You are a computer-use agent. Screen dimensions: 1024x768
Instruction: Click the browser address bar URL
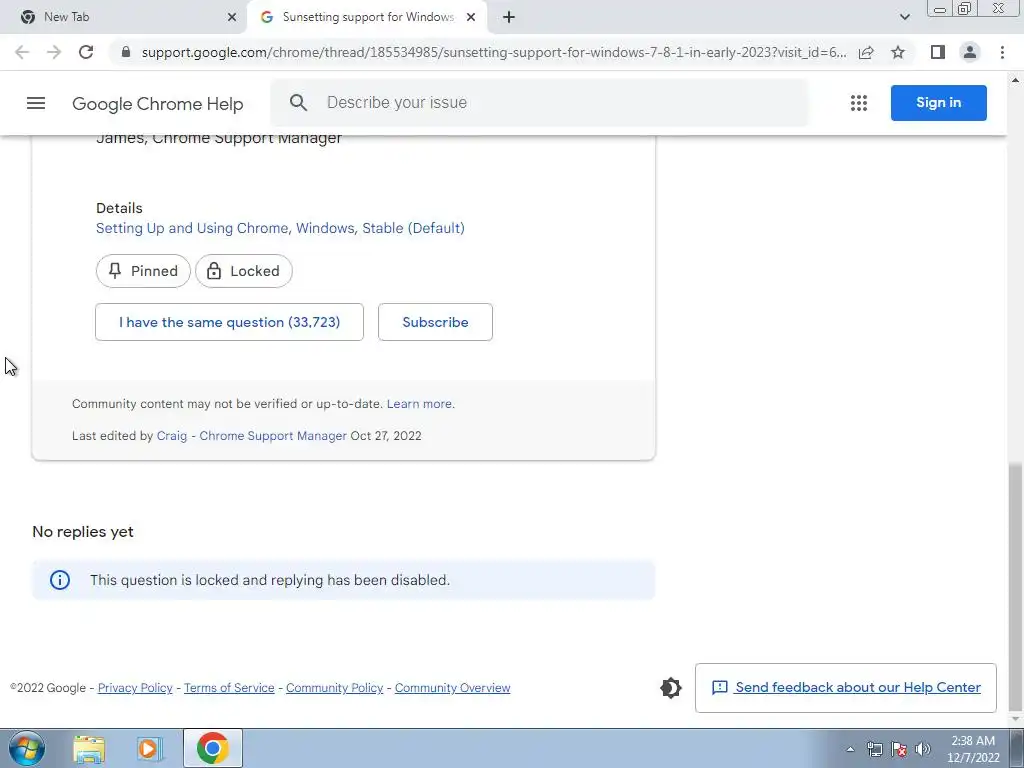click(x=494, y=52)
